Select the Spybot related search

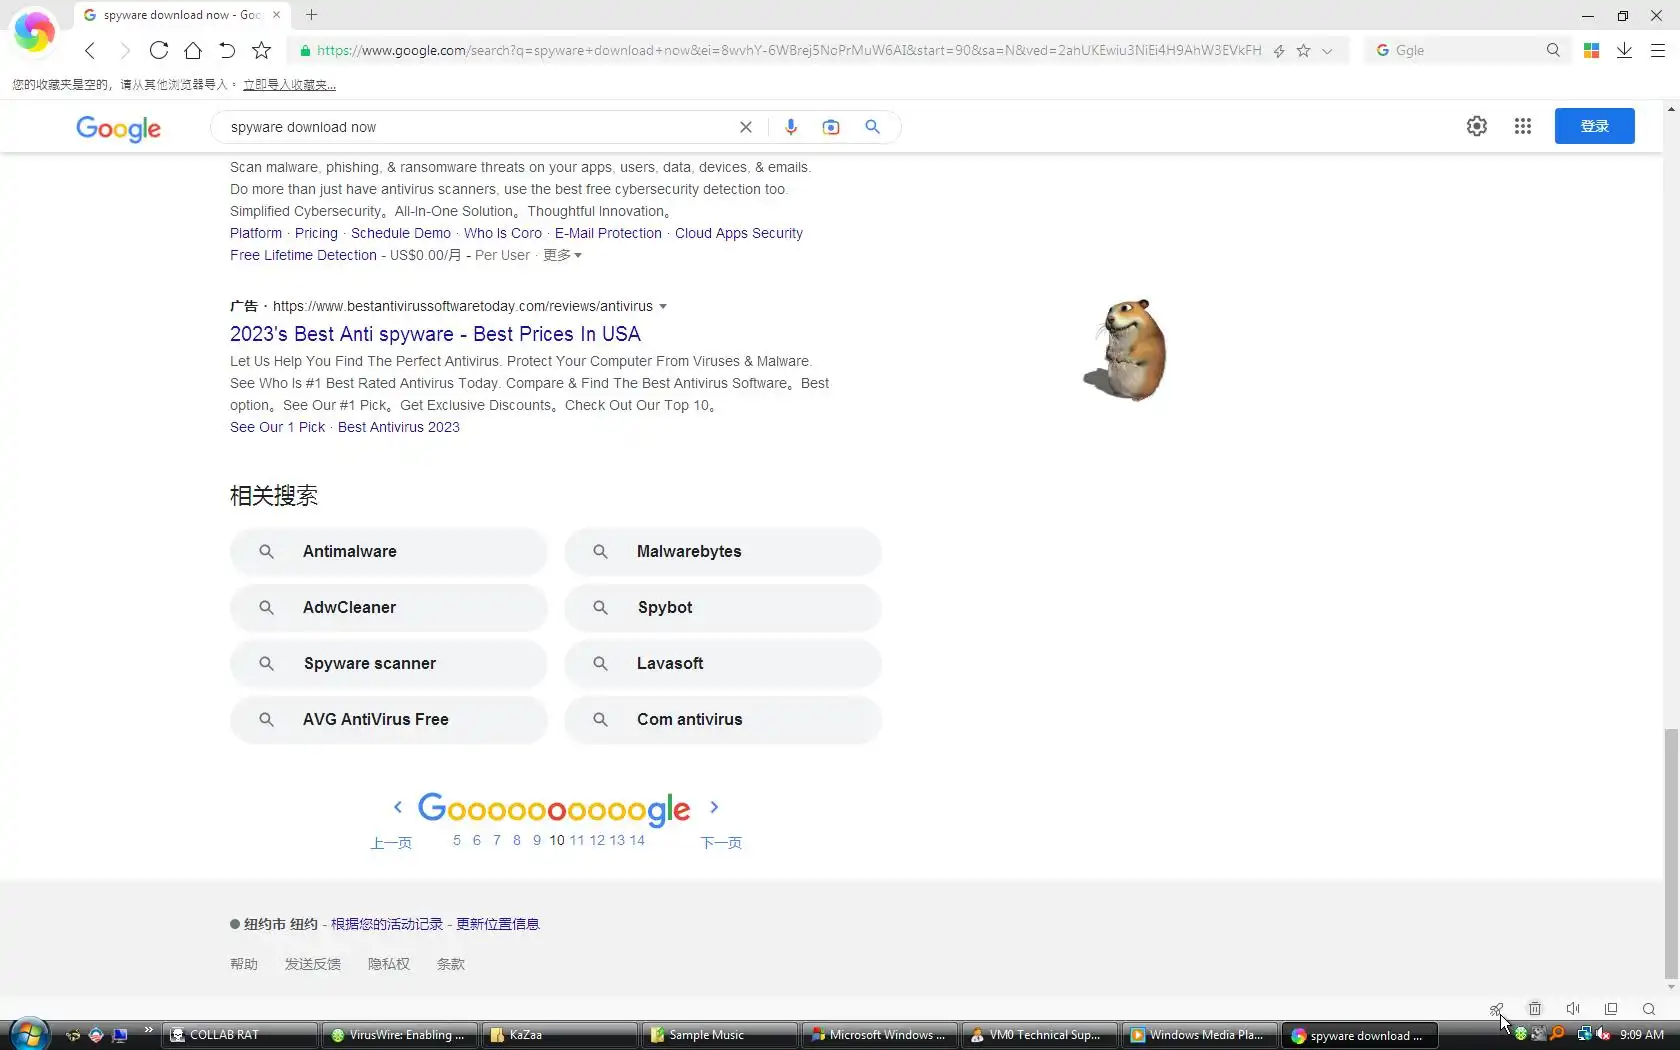(x=723, y=608)
